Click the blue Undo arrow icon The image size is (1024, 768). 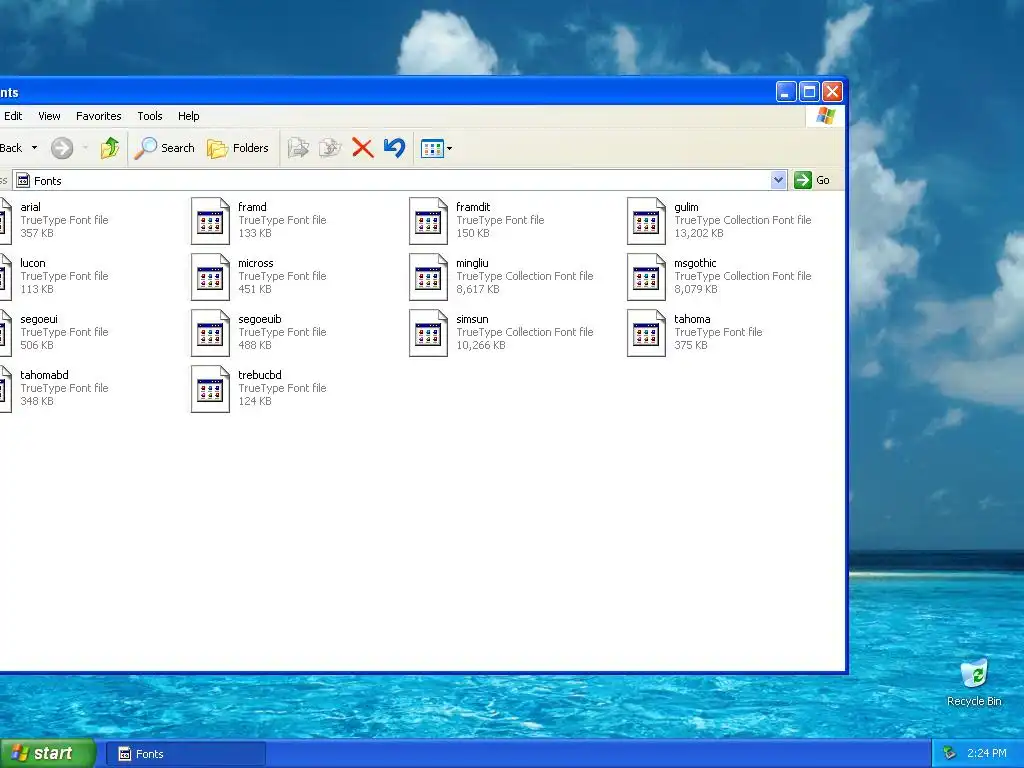point(394,148)
